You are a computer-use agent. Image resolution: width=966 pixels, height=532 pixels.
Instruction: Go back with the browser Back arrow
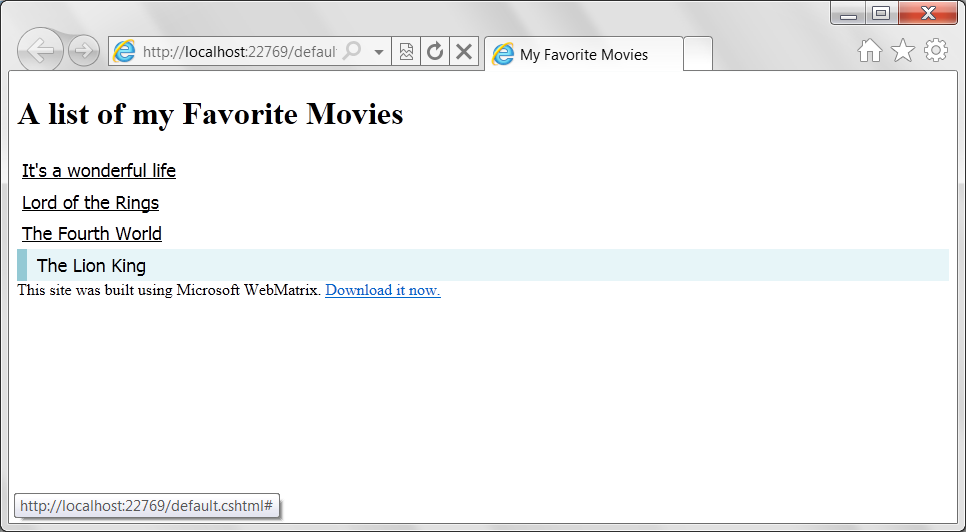[x=40, y=50]
